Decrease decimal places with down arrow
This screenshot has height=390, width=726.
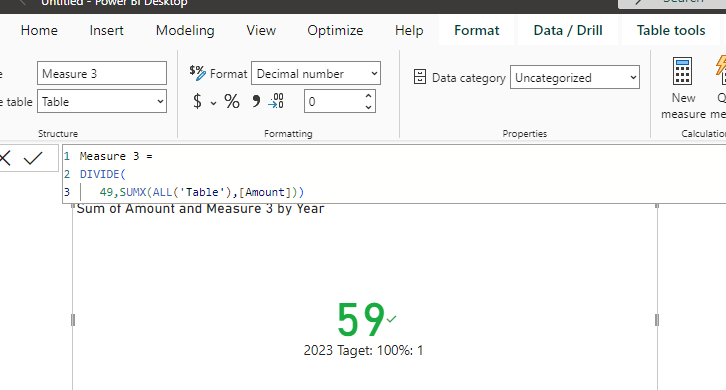(369, 107)
